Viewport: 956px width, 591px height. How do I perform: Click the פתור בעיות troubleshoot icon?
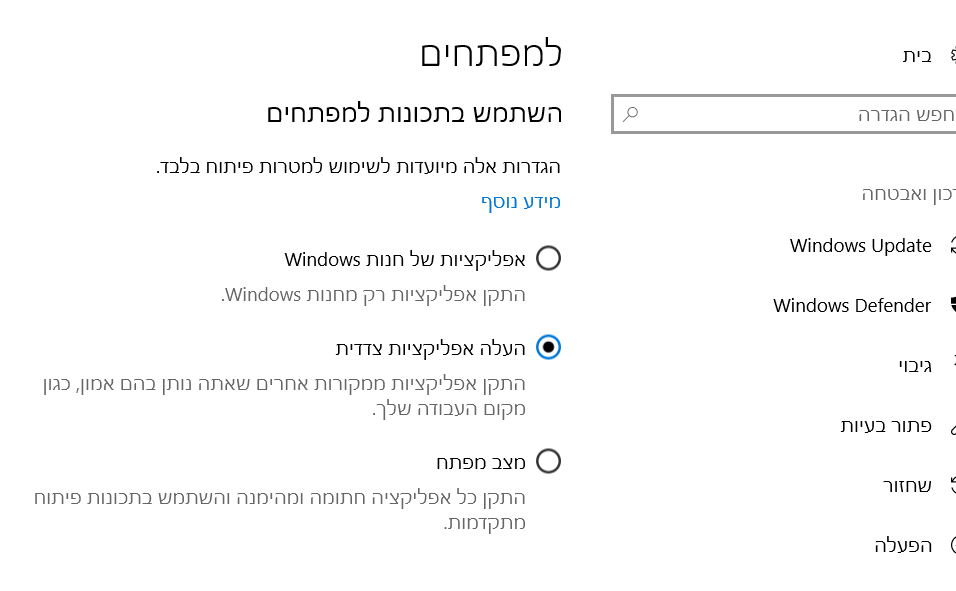tap(952, 426)
